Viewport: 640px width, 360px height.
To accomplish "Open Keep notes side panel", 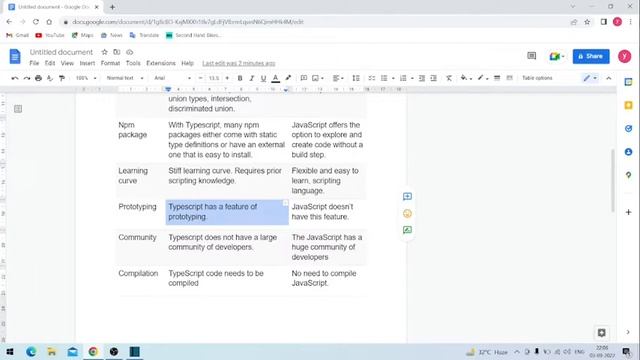I will [x=628, y=105].
